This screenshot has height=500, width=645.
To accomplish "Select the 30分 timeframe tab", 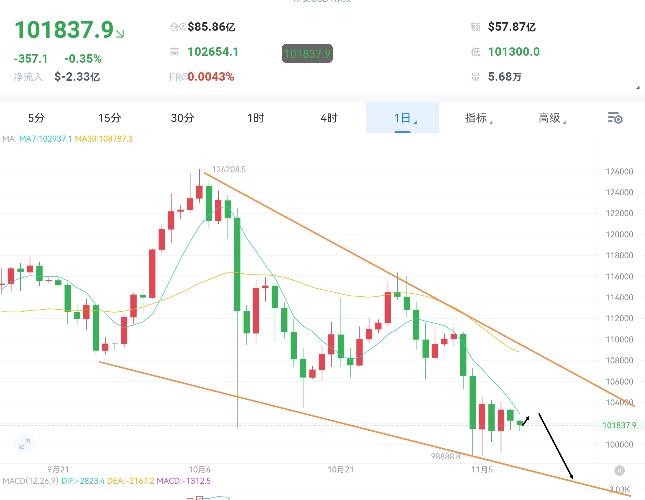I will point(182,118).
